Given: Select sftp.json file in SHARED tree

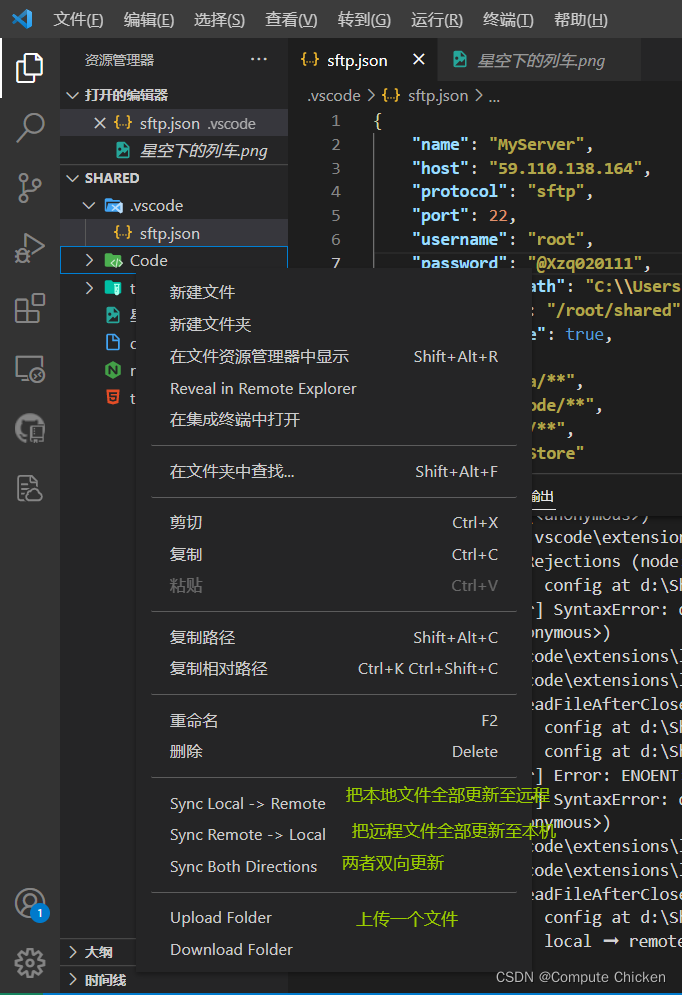Looking at the screenshot, I should coord(169,233).
